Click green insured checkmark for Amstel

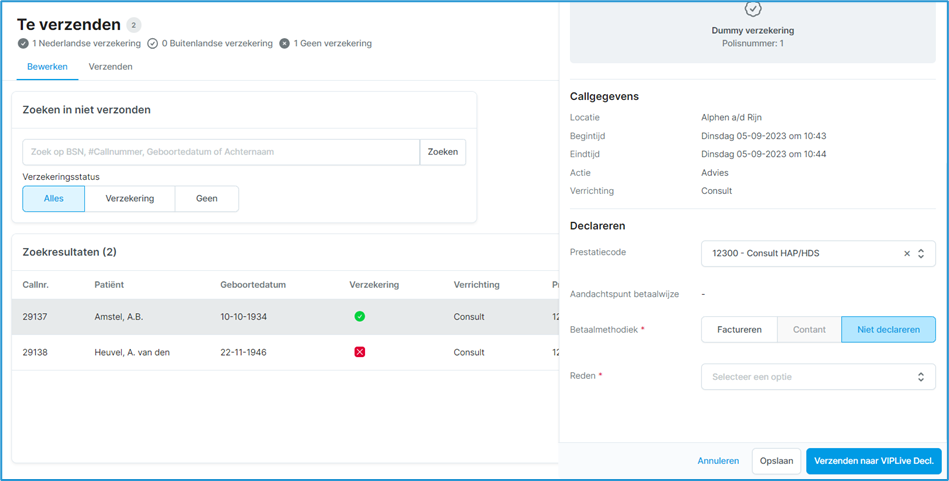359,317
